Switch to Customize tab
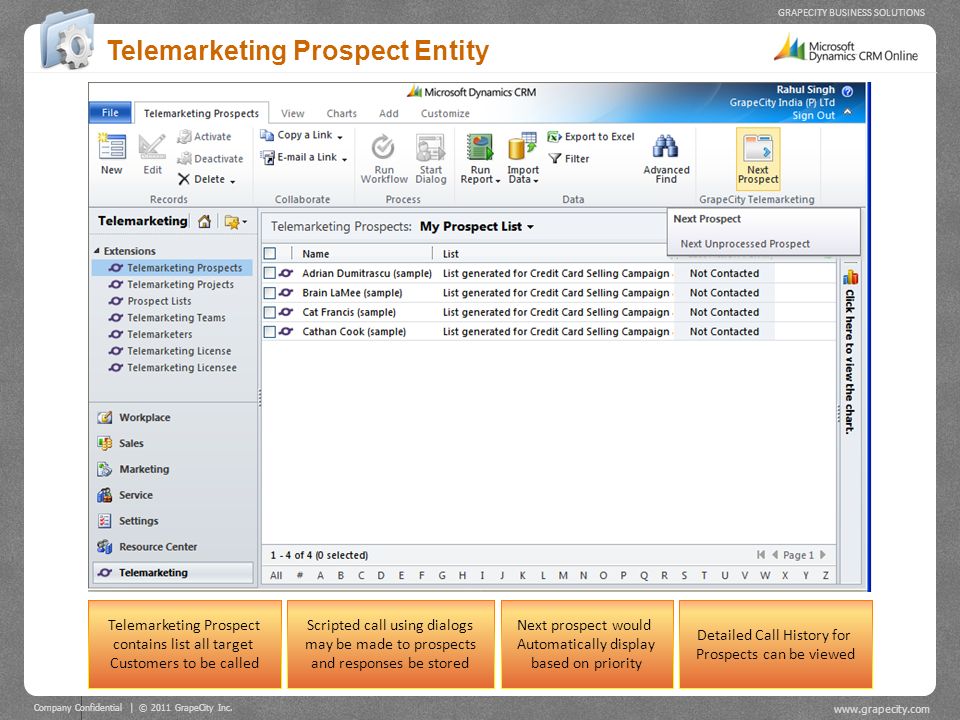The image size is (960, 720). [445, 113]
